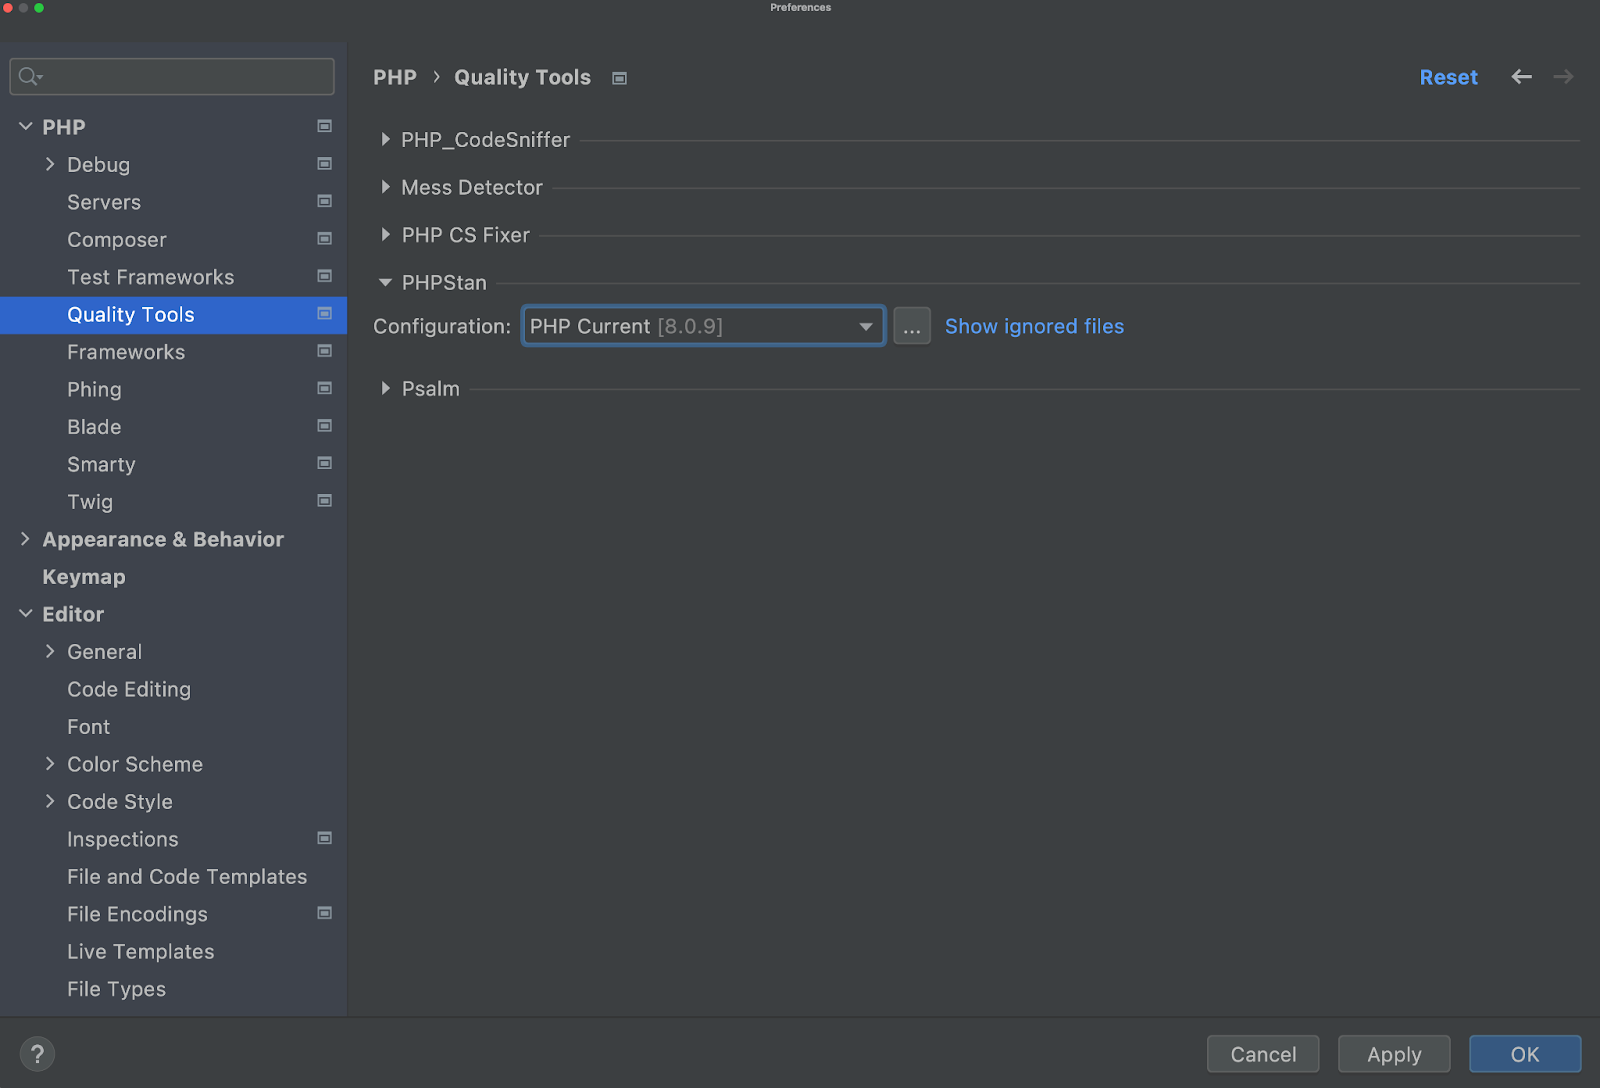Click the ellipsis button next to Configuration
Viewport: 1600px width, 1088px height.
point(912,326)
